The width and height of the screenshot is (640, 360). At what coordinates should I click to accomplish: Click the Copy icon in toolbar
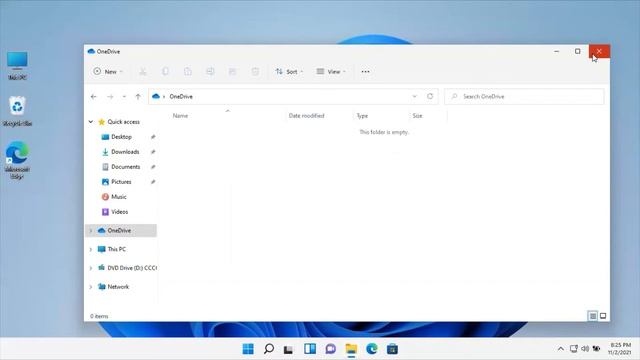165,71
